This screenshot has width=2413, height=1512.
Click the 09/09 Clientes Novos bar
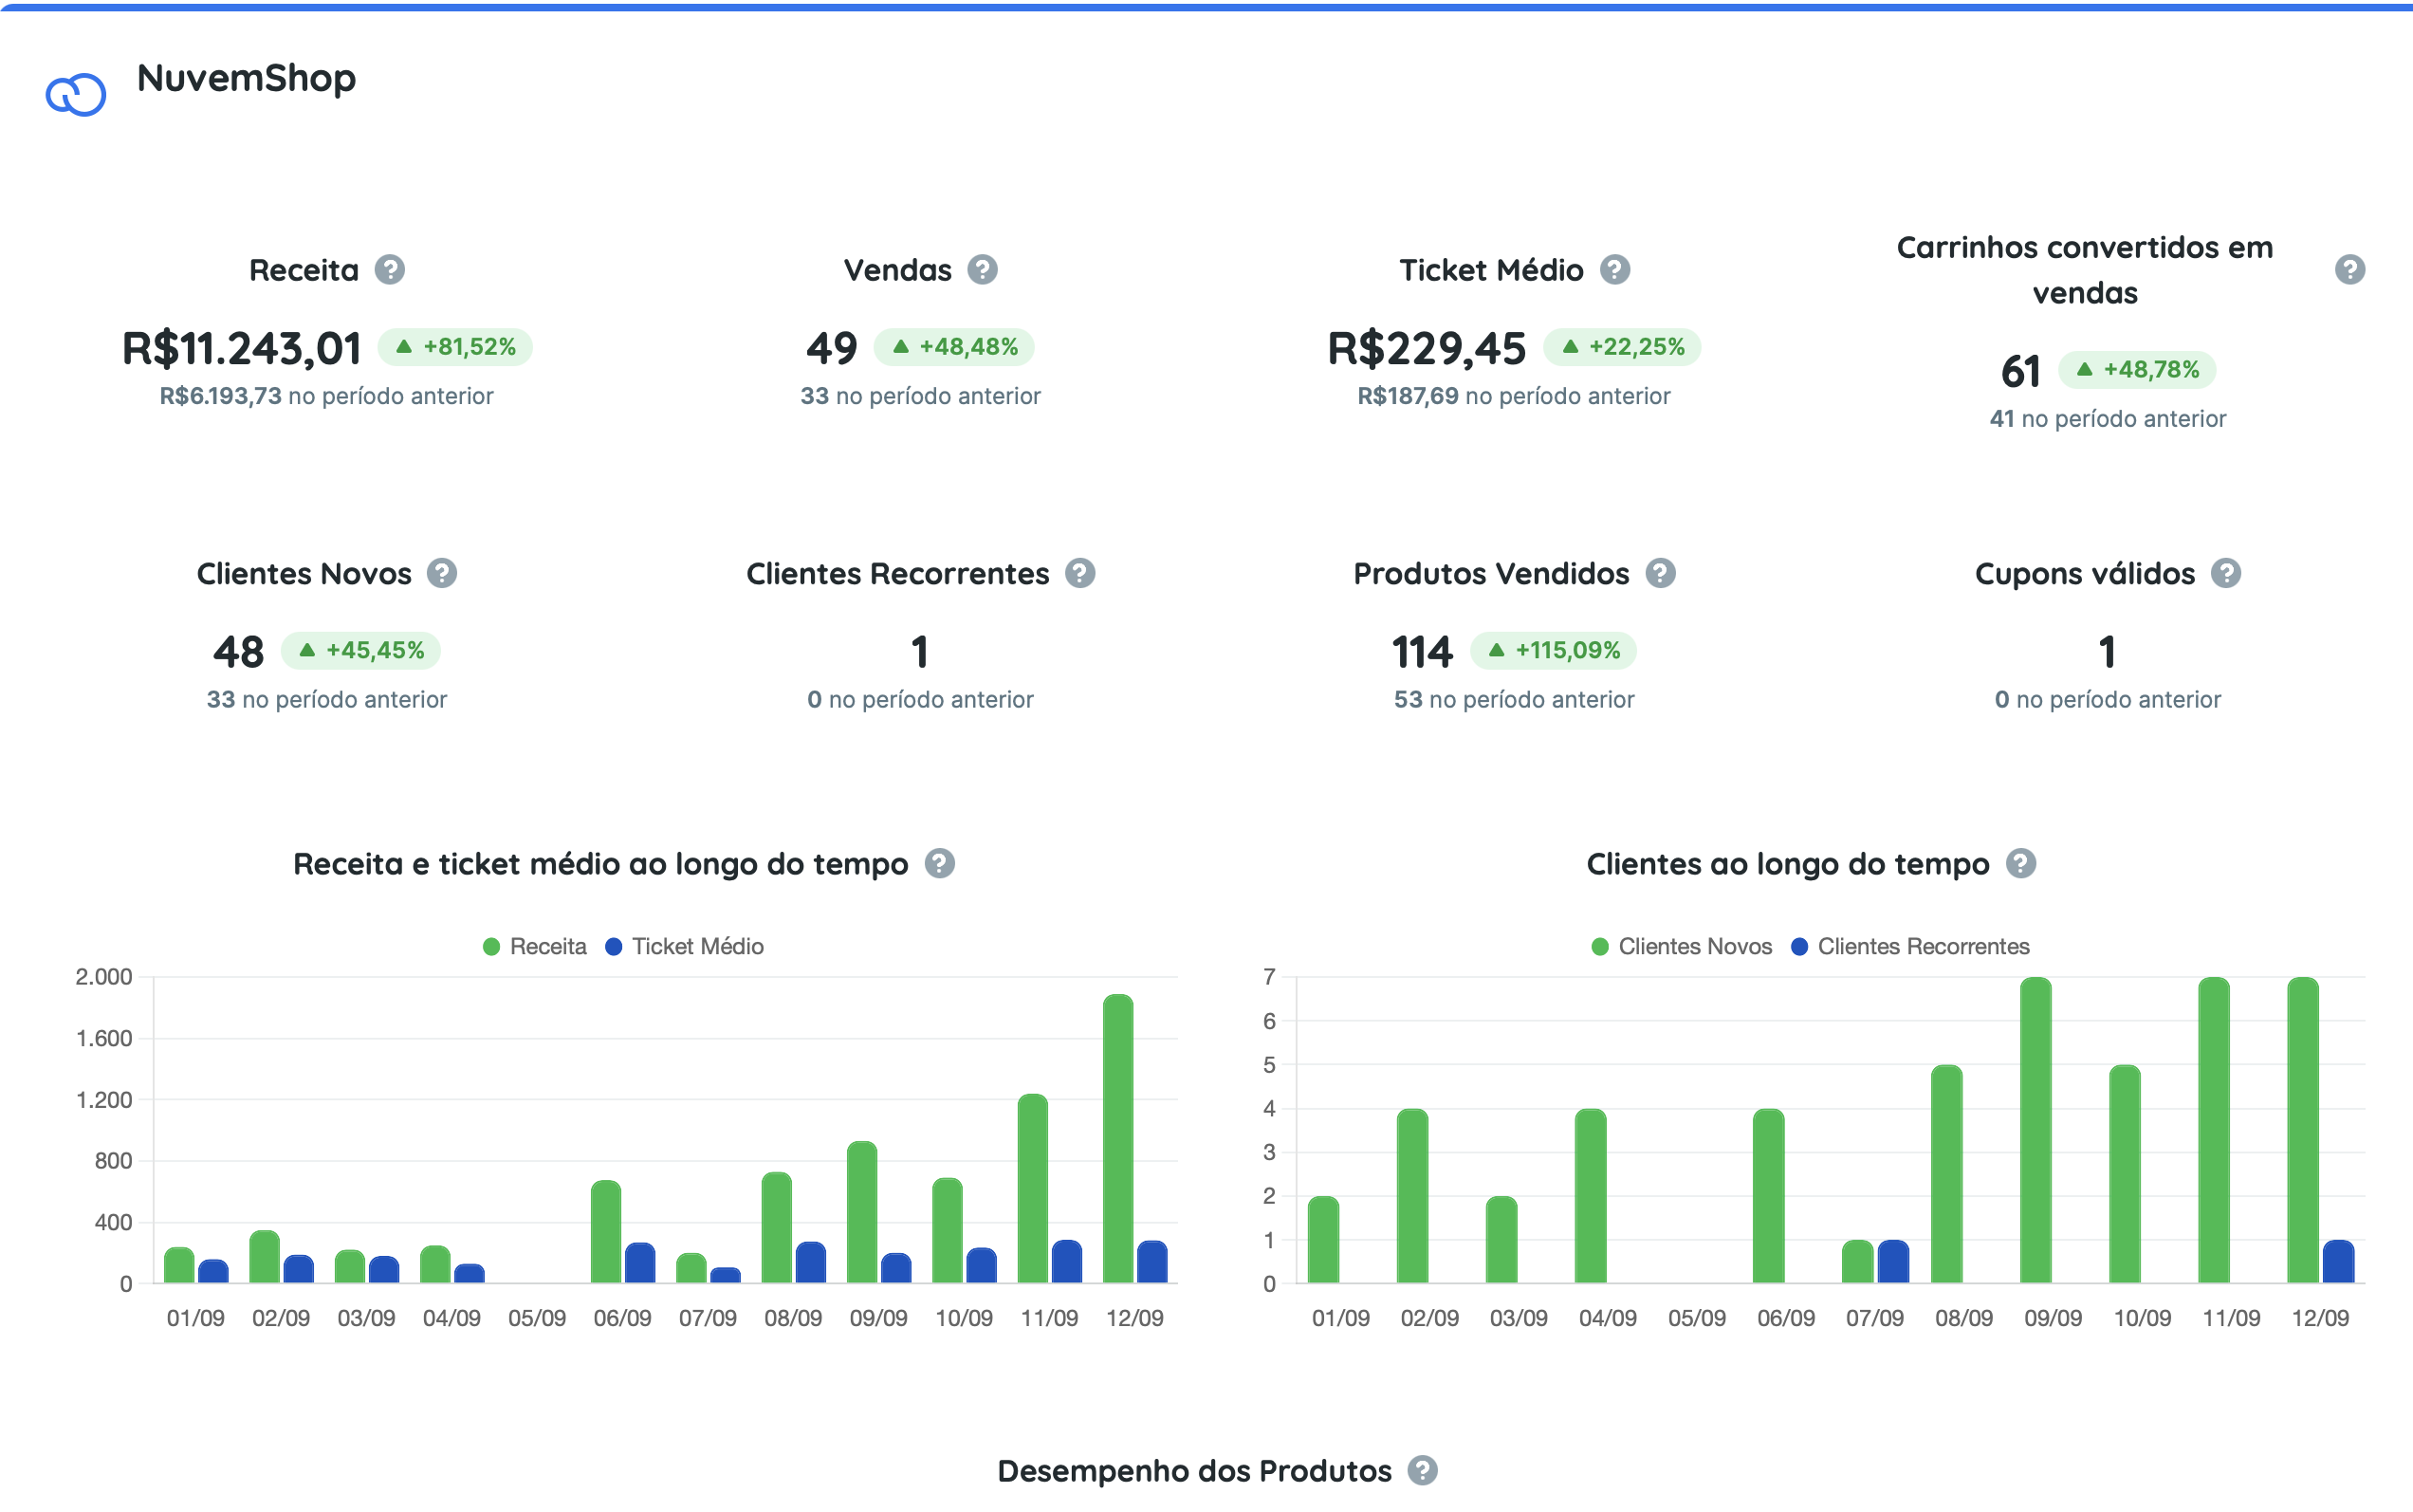coord(2035,1130)
